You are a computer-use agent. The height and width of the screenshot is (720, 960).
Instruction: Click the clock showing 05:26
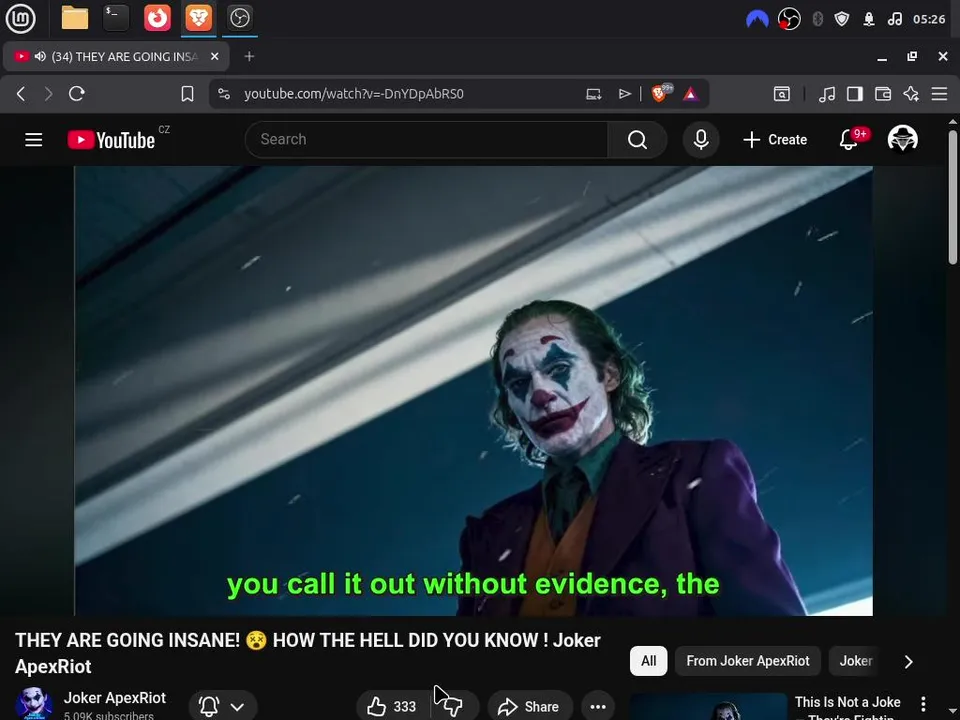(929, 19)
